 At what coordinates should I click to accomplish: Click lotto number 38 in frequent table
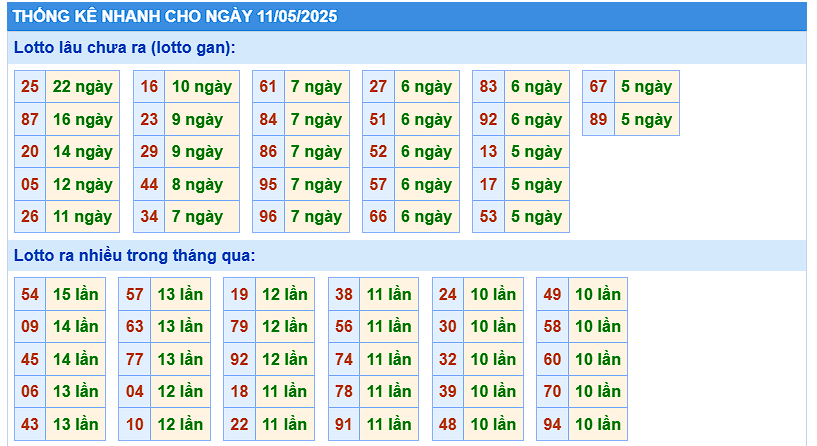click(x=344, y=294)
